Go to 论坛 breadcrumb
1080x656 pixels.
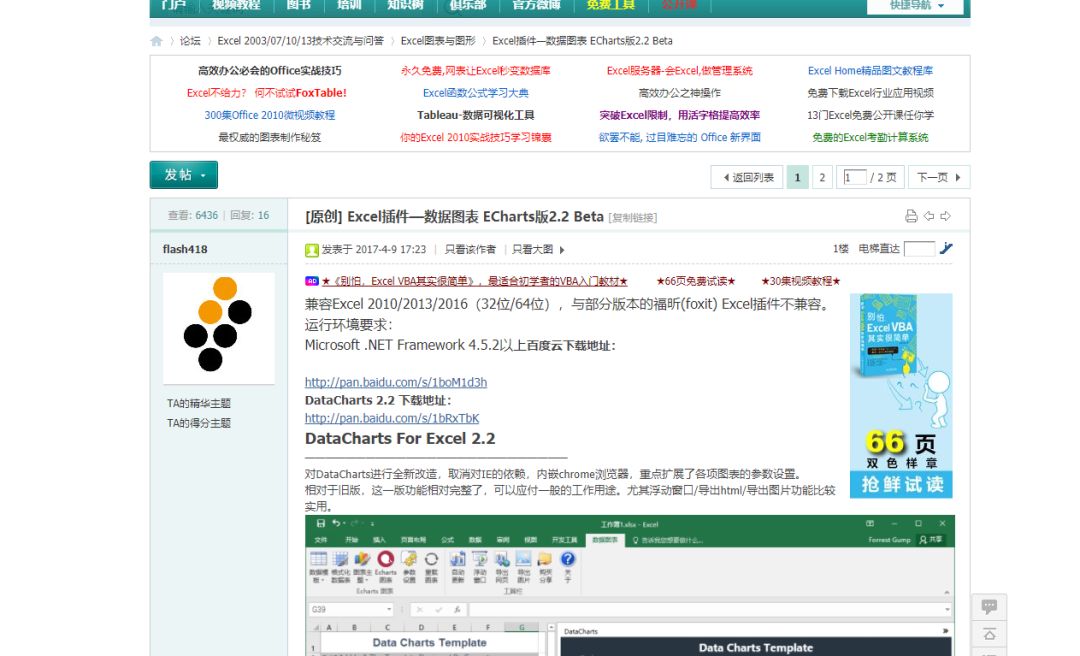[190, 41]
